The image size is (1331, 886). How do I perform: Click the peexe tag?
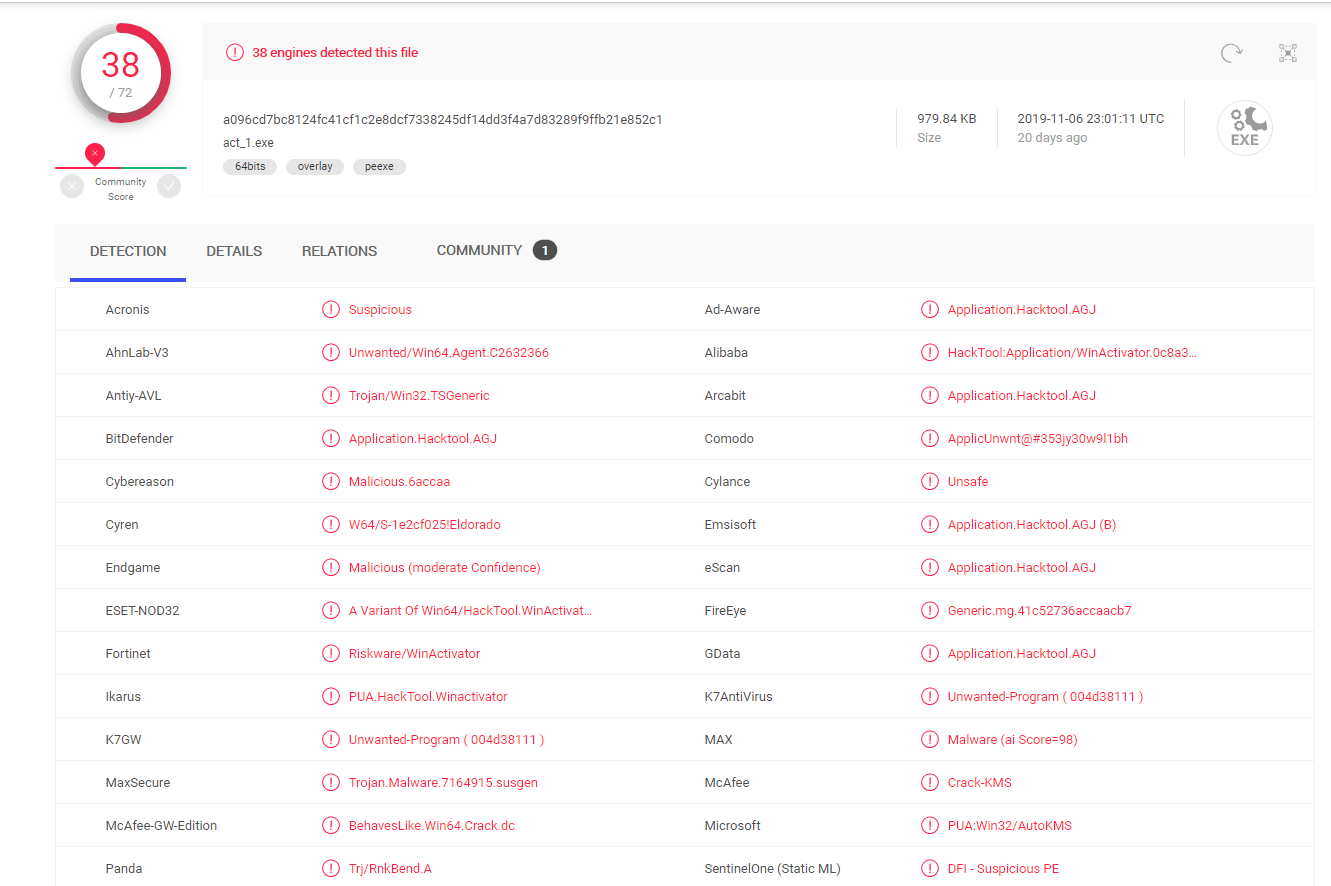pos(379,167)
